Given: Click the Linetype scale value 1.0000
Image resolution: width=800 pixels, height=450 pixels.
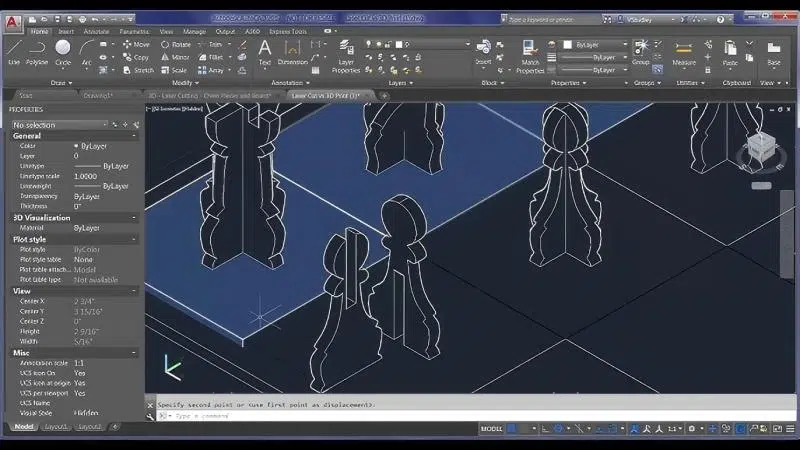Looking at the screenshot, I should tap(85, 176).
